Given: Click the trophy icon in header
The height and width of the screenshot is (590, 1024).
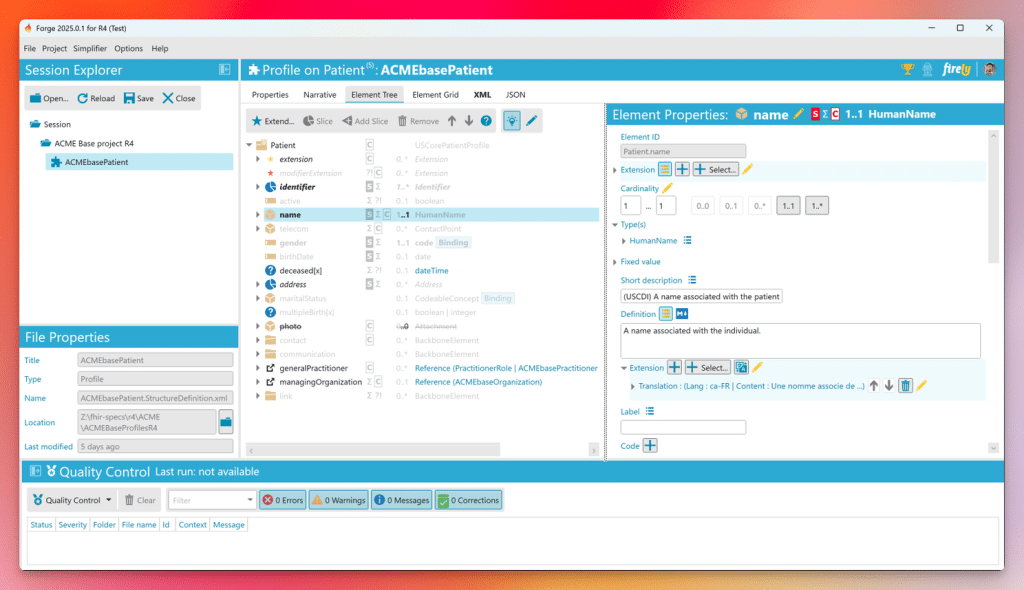Looking at the screenshot, I should (x=908, y=69).
